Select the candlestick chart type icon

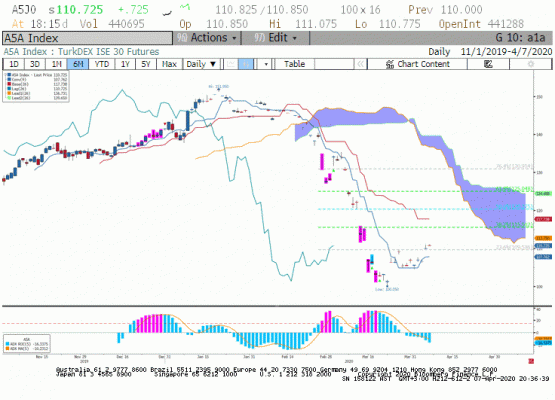click(x=246, y=64)
